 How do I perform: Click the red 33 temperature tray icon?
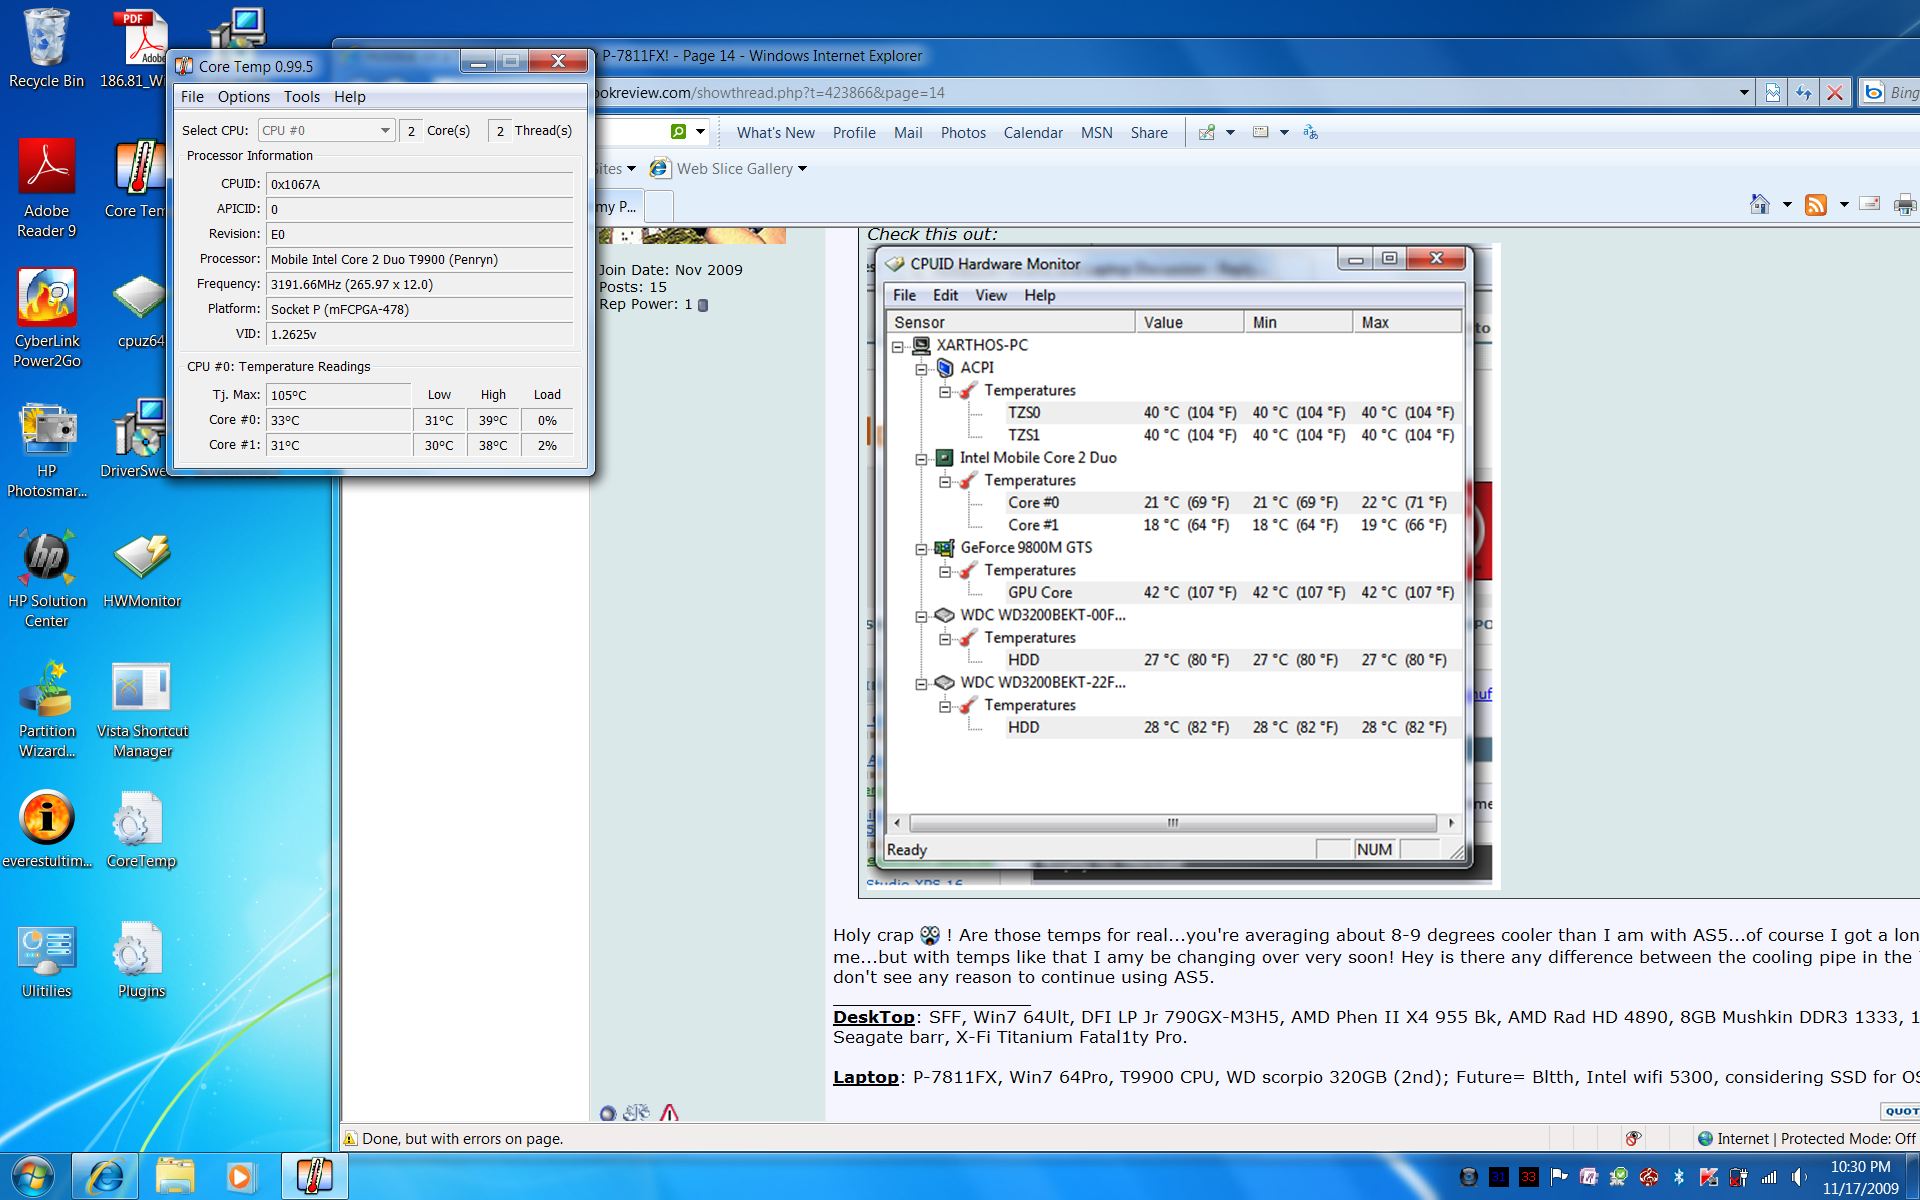click(1529, 1177)
